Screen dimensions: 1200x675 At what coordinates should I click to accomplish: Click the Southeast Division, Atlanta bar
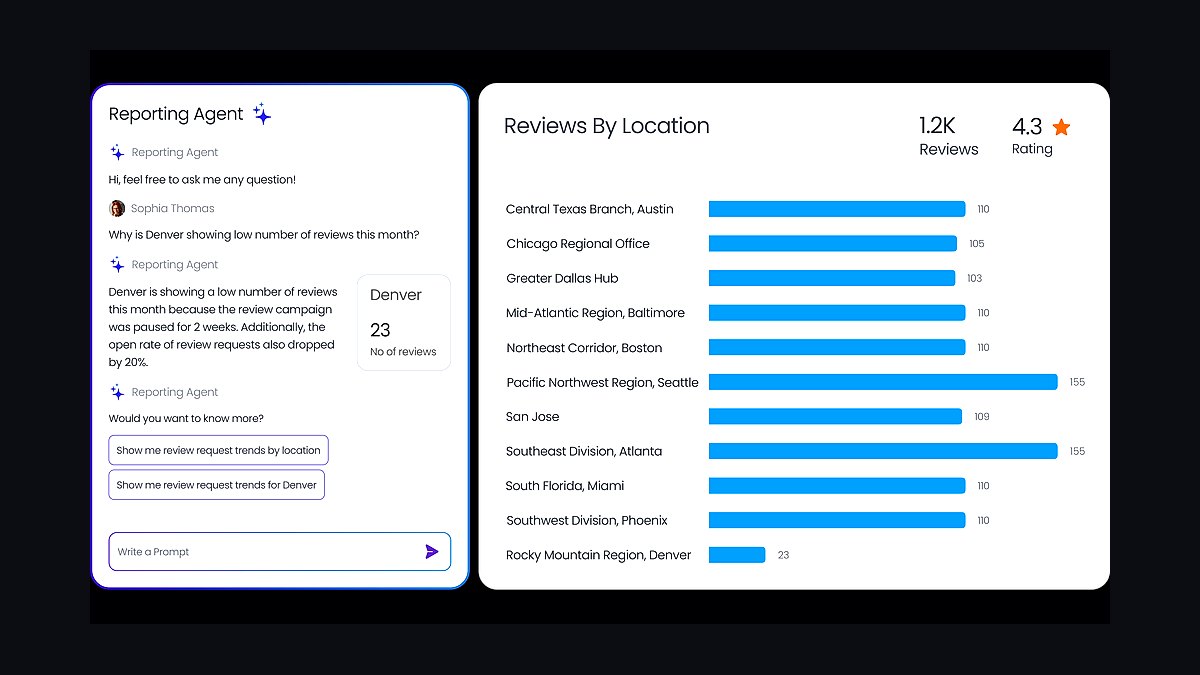tap(883, 451)
